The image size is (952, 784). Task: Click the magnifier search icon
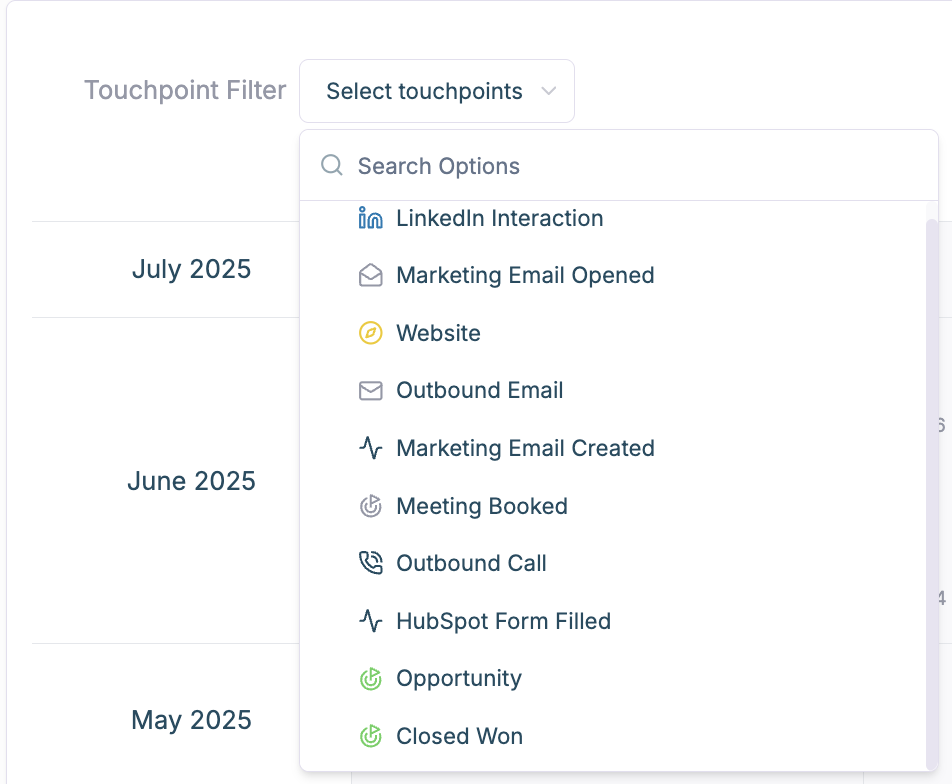click(332, 165)
